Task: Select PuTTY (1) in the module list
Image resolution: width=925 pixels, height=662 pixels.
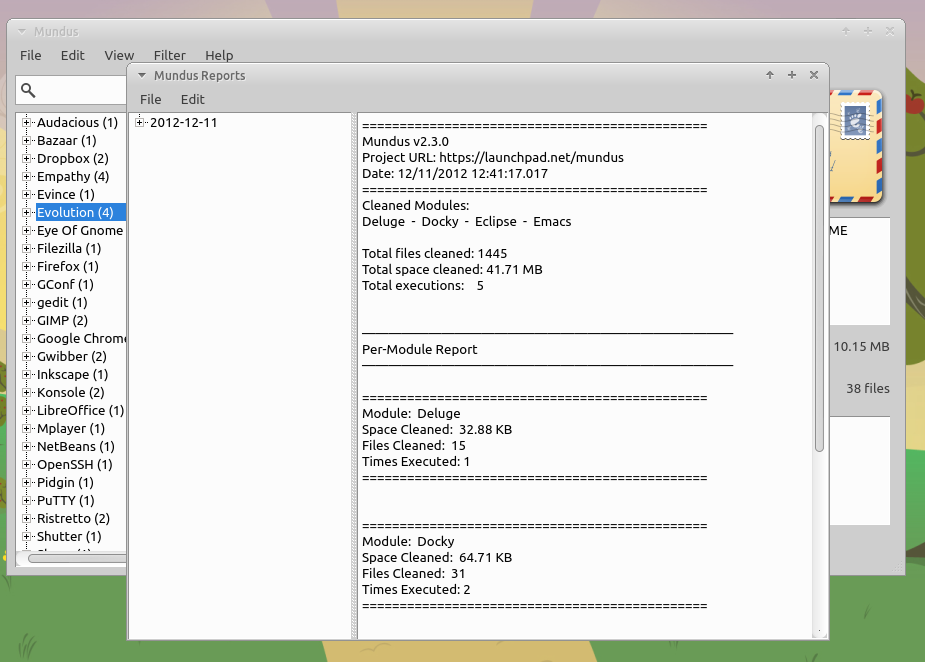Action: (x=65, y=500)
